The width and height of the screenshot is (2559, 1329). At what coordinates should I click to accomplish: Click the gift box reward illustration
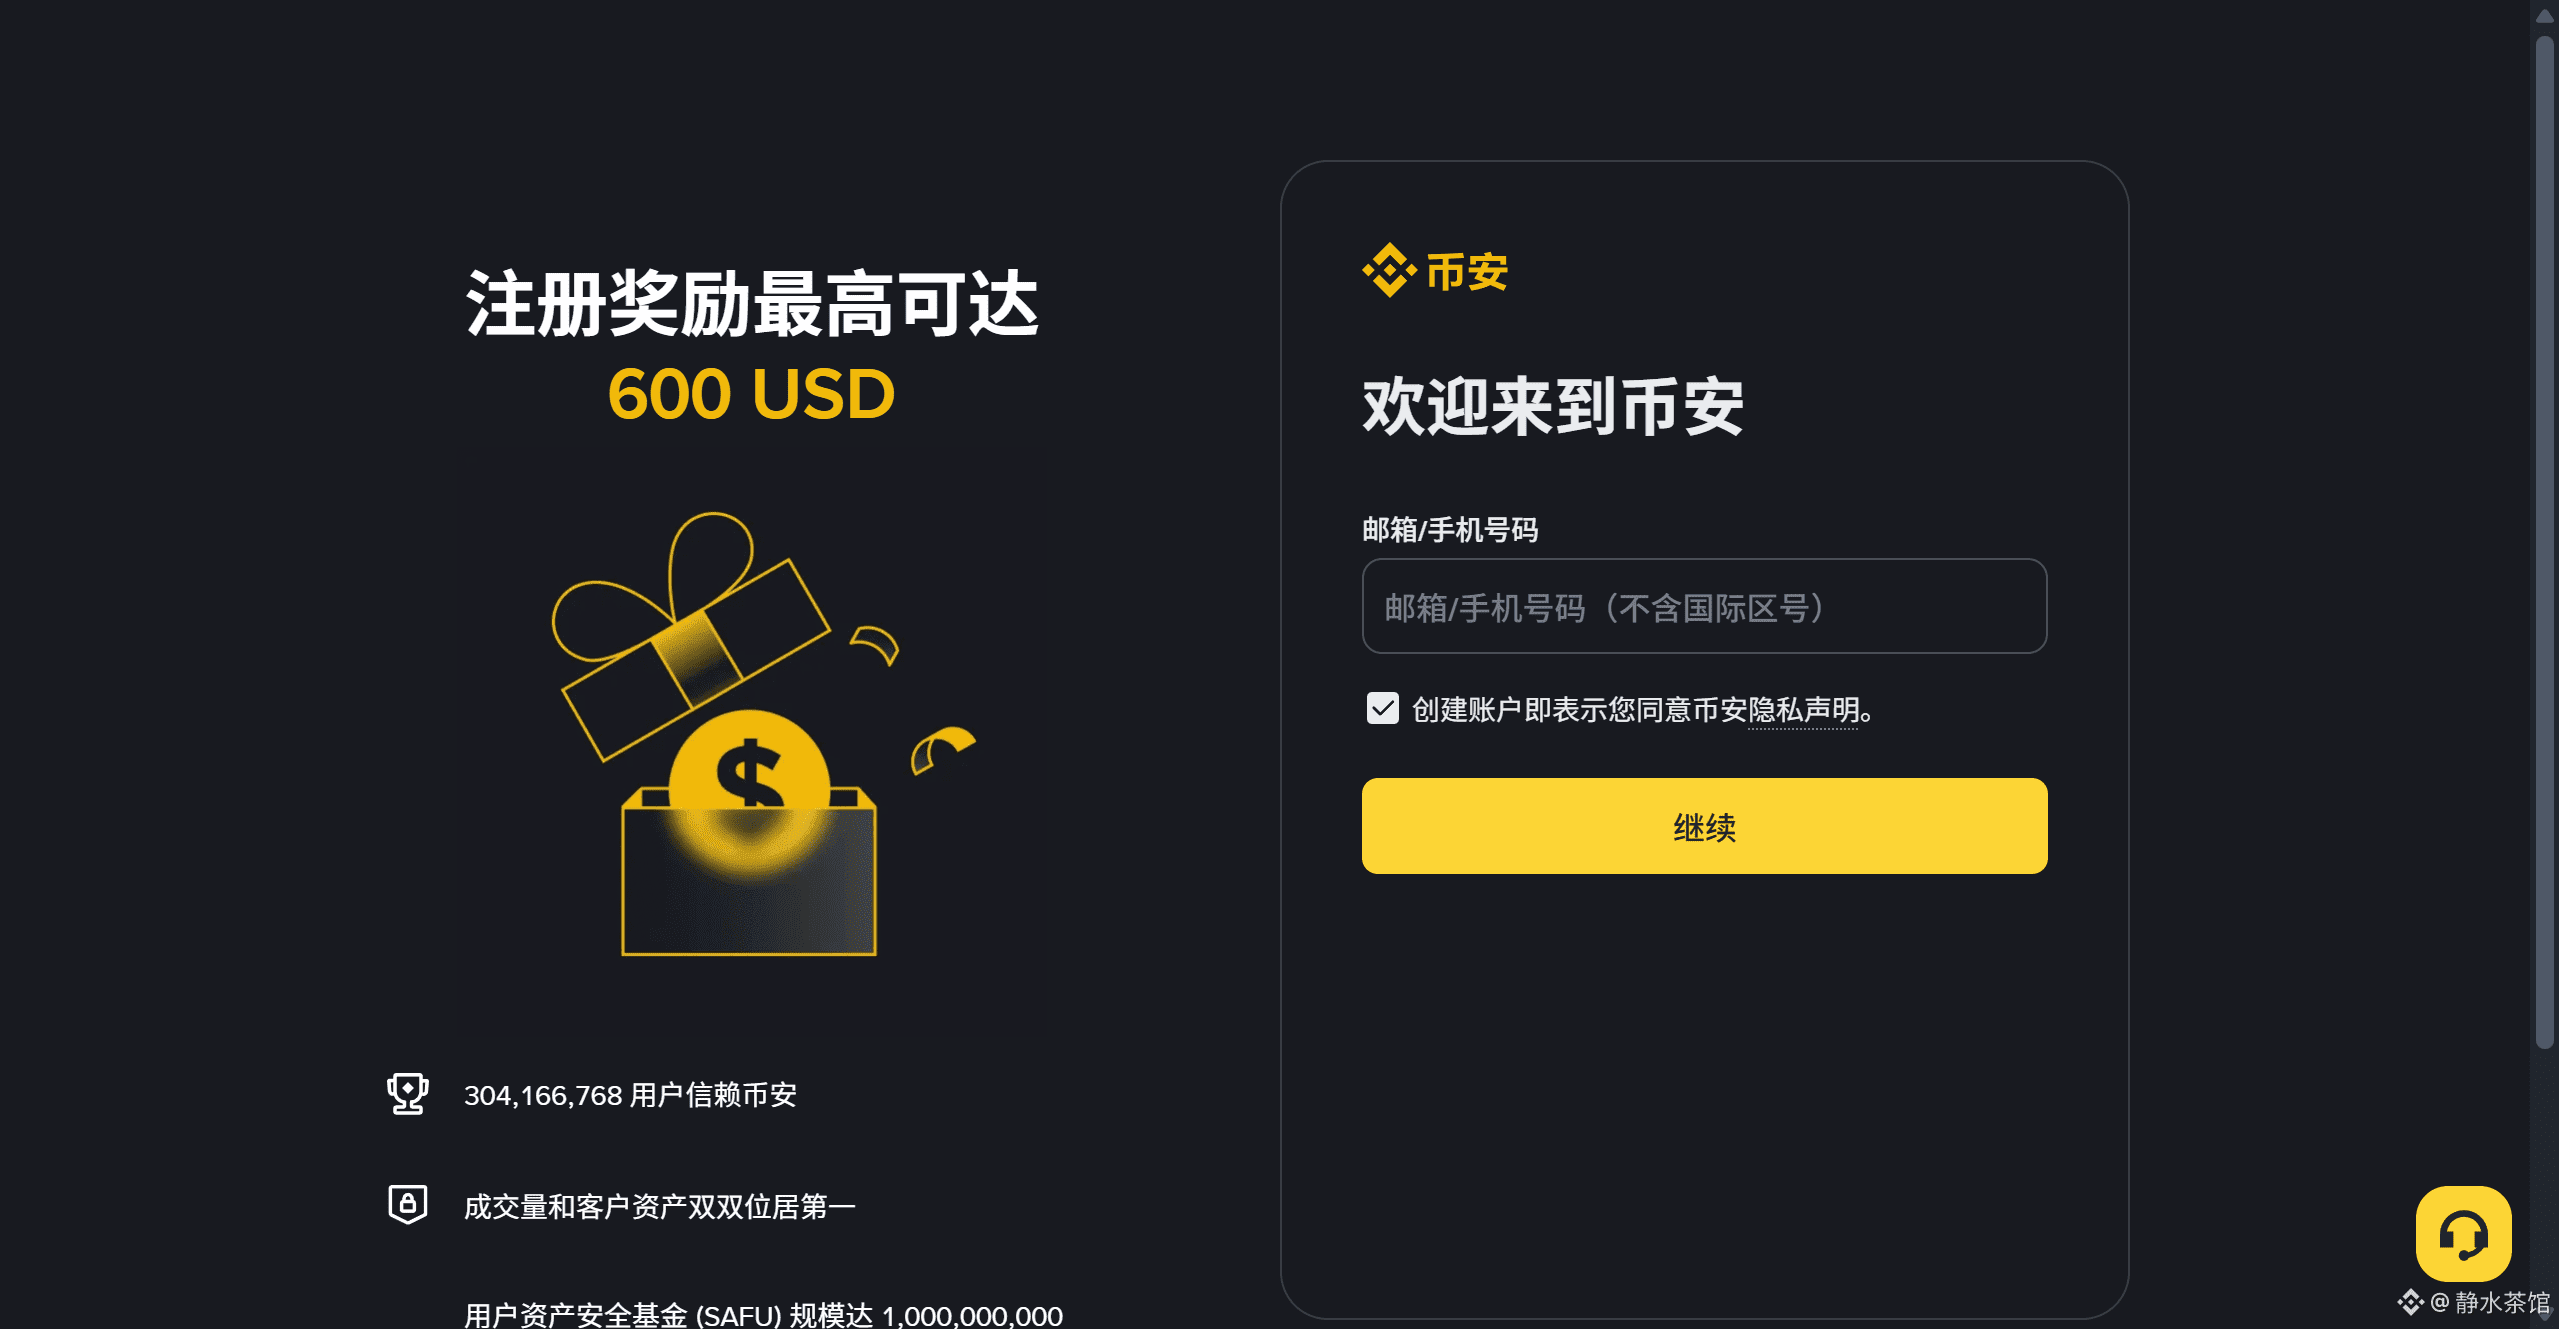click(x=750, y=735)
